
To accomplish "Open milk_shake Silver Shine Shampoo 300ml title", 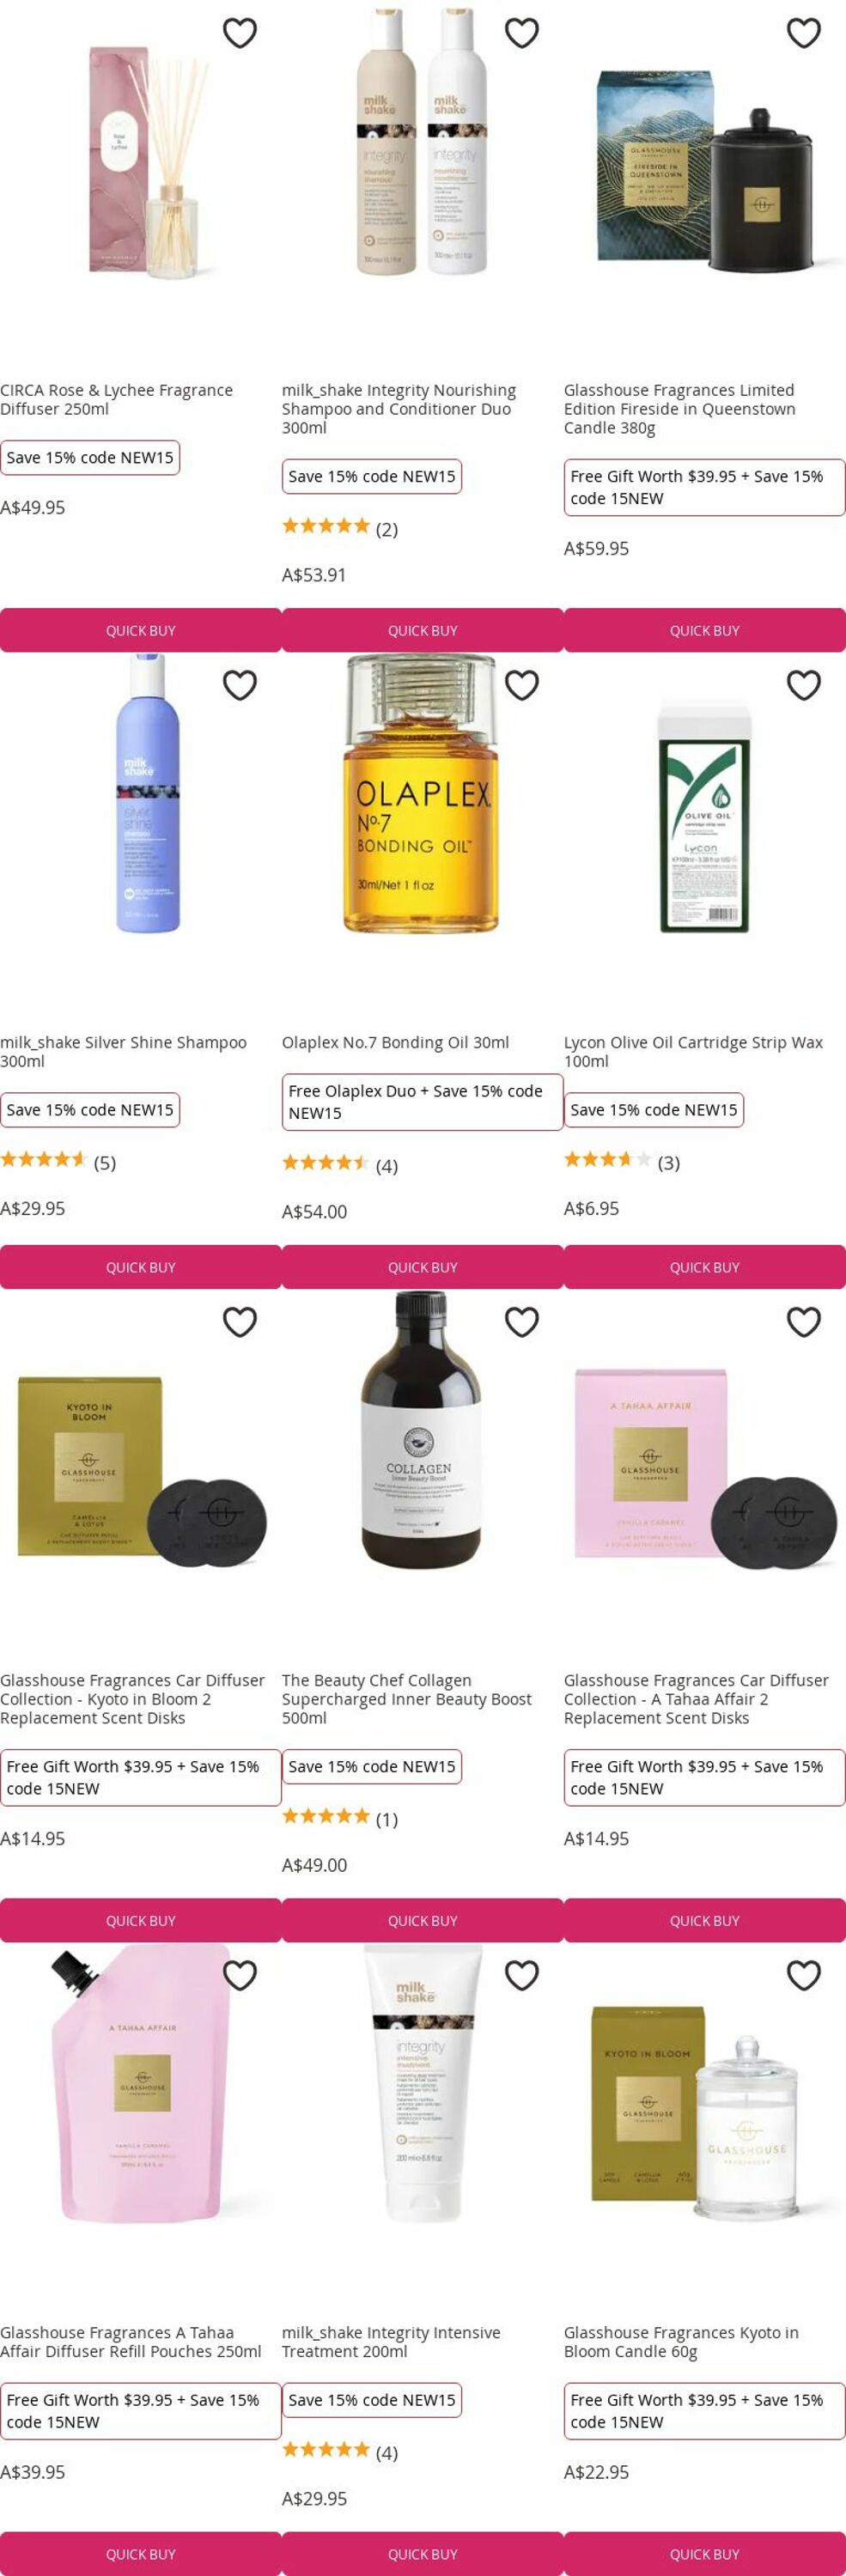I will click(x=123, y=1051).
